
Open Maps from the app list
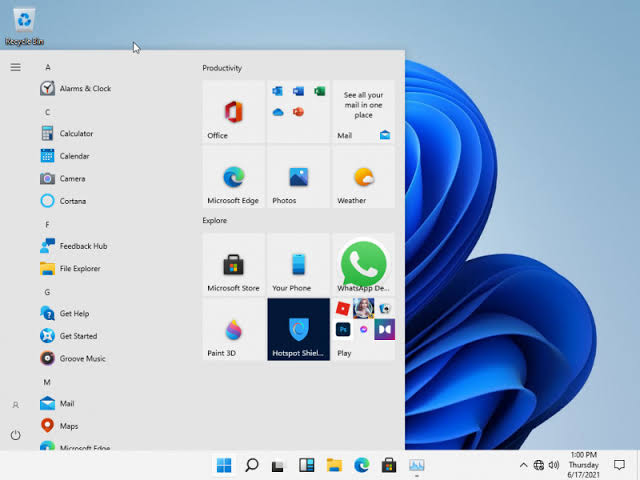[x=60, y=426]
